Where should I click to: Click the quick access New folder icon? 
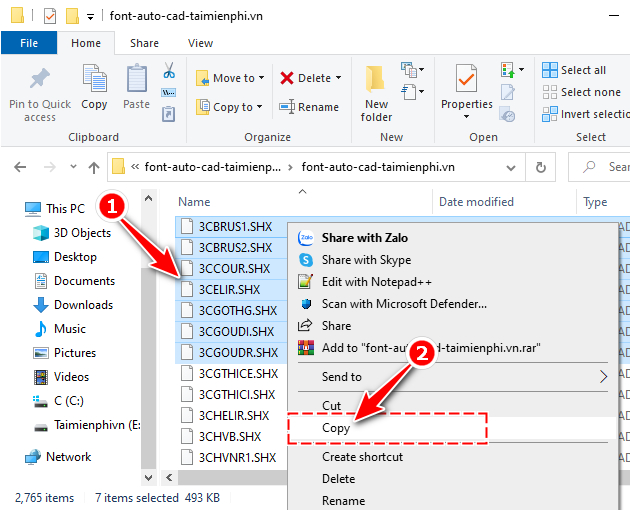point(72,16)
